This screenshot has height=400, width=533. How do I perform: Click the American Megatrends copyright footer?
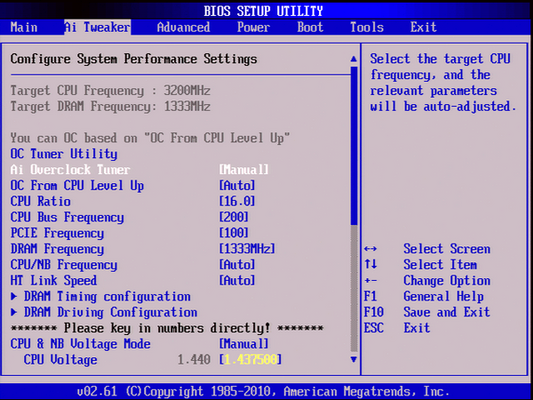pyautogui.click(x=263, y=392)
